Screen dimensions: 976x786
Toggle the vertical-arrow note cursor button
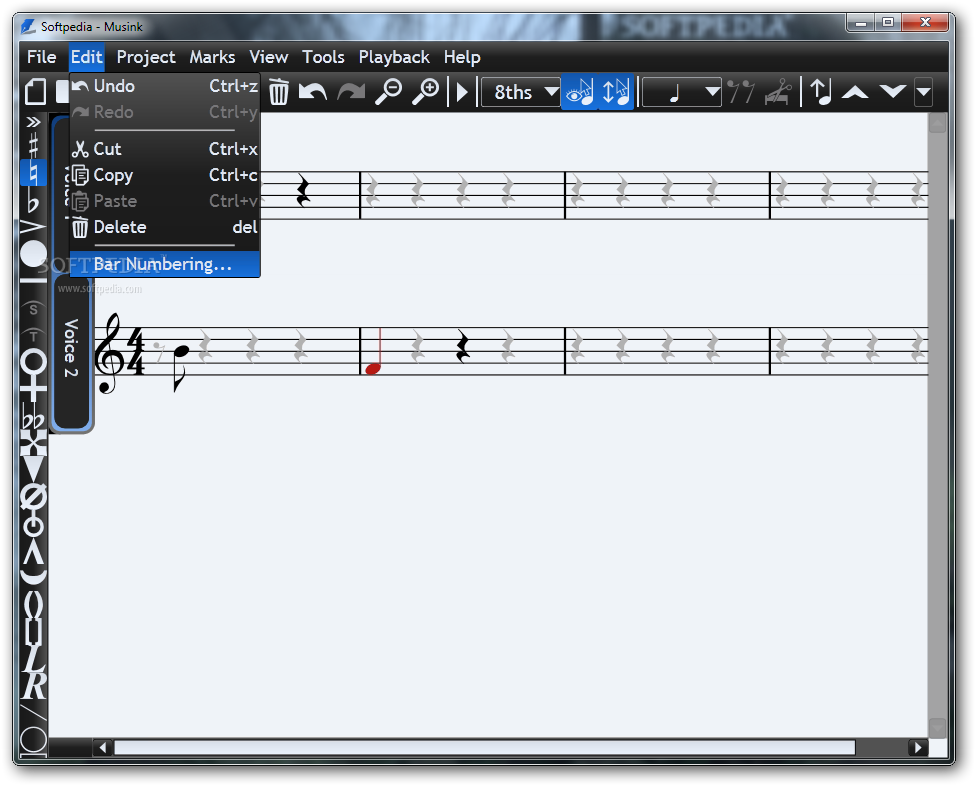(x=616, y=91)
